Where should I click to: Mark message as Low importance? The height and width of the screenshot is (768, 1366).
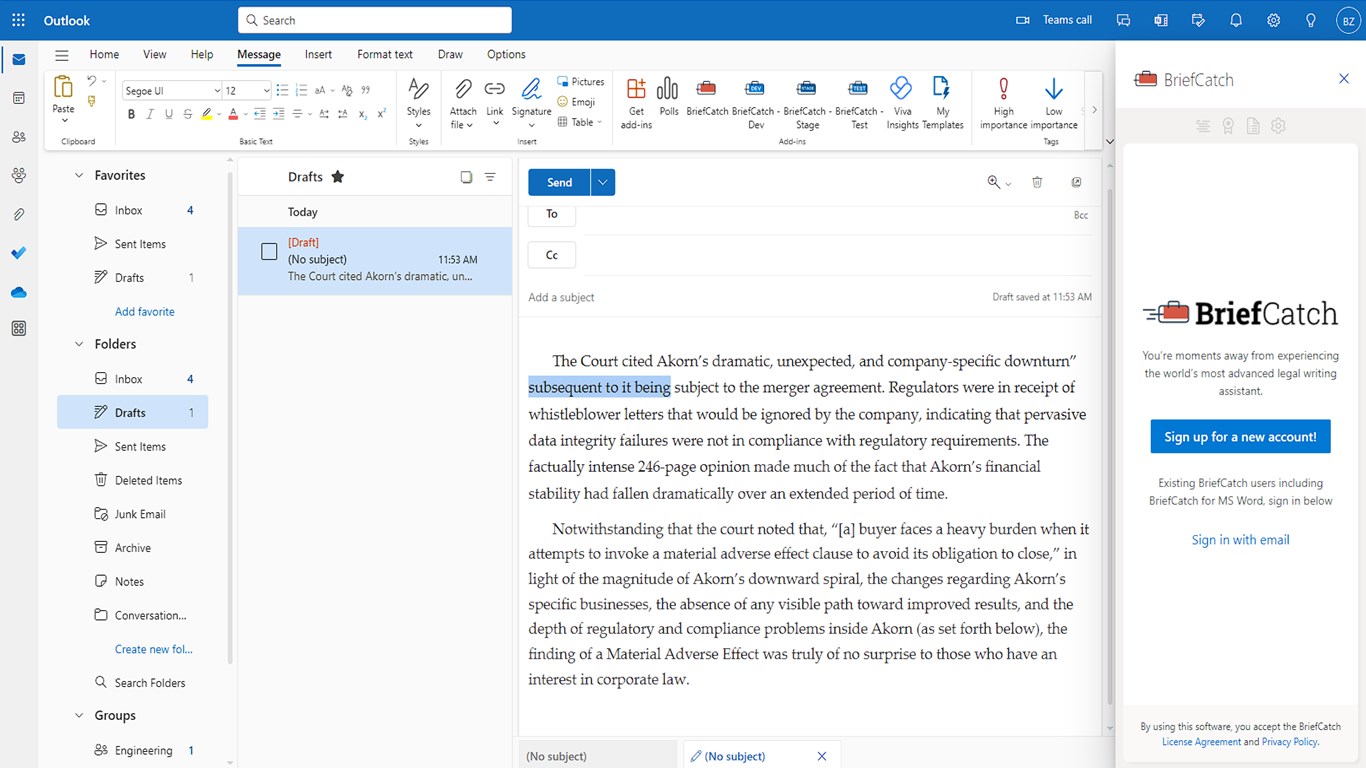pos(1054,103)
